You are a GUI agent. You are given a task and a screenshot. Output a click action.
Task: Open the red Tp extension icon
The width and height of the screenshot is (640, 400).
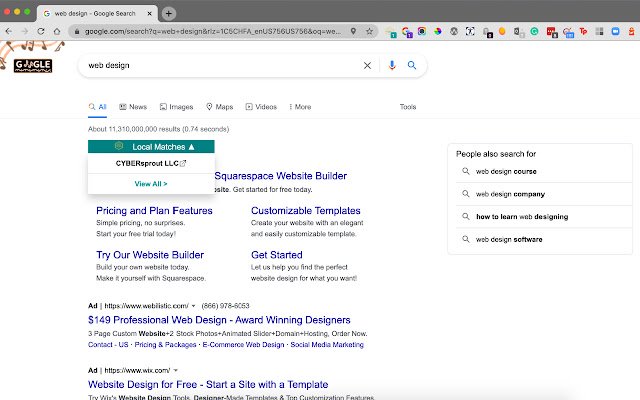583,31
